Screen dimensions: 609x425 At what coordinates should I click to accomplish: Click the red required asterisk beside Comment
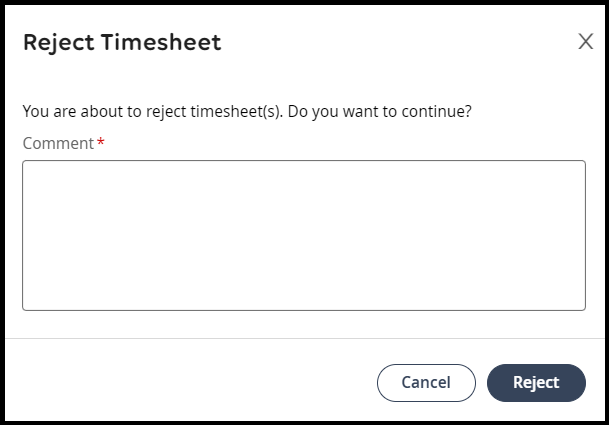pyautogui.click(x=101, y=141)
